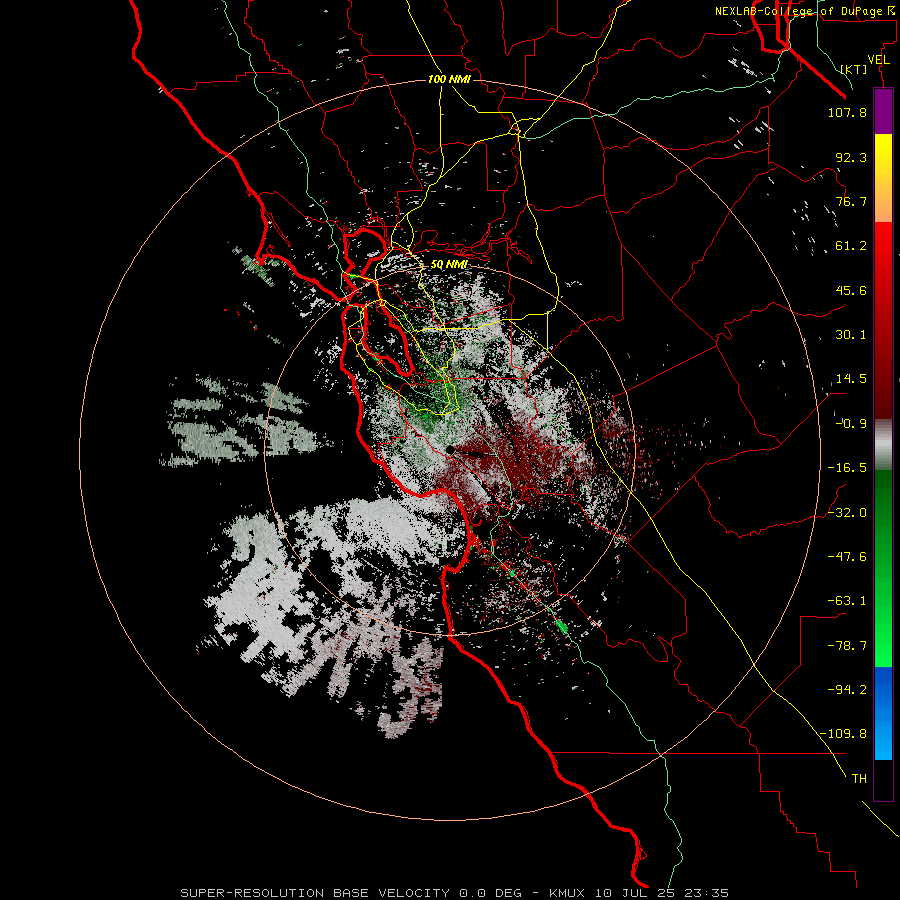Select the 107.8 legend value

(847, 112)
